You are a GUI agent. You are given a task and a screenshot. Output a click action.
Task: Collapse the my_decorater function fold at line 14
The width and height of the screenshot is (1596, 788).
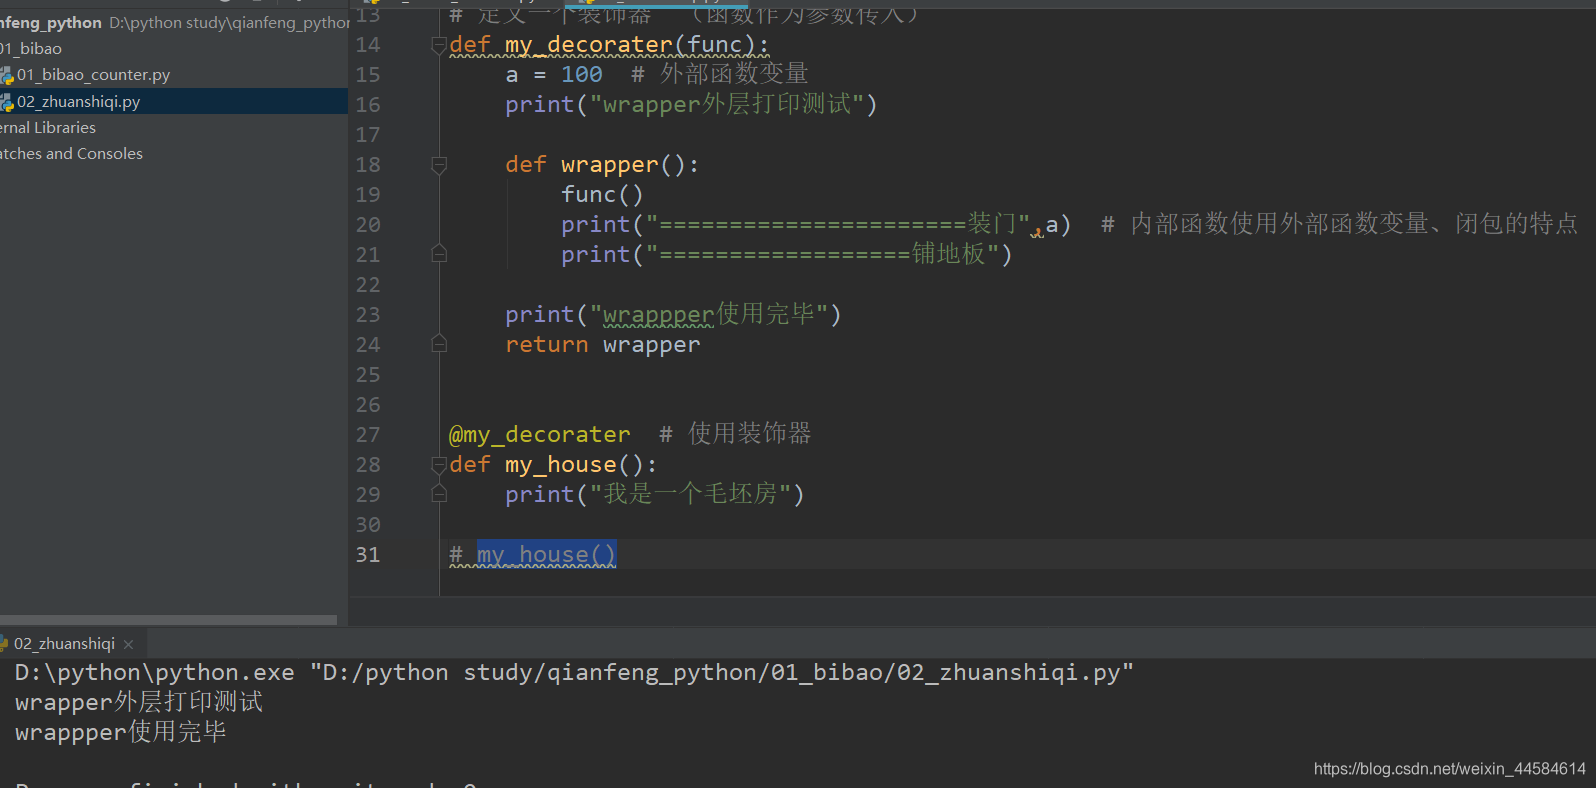438,45
